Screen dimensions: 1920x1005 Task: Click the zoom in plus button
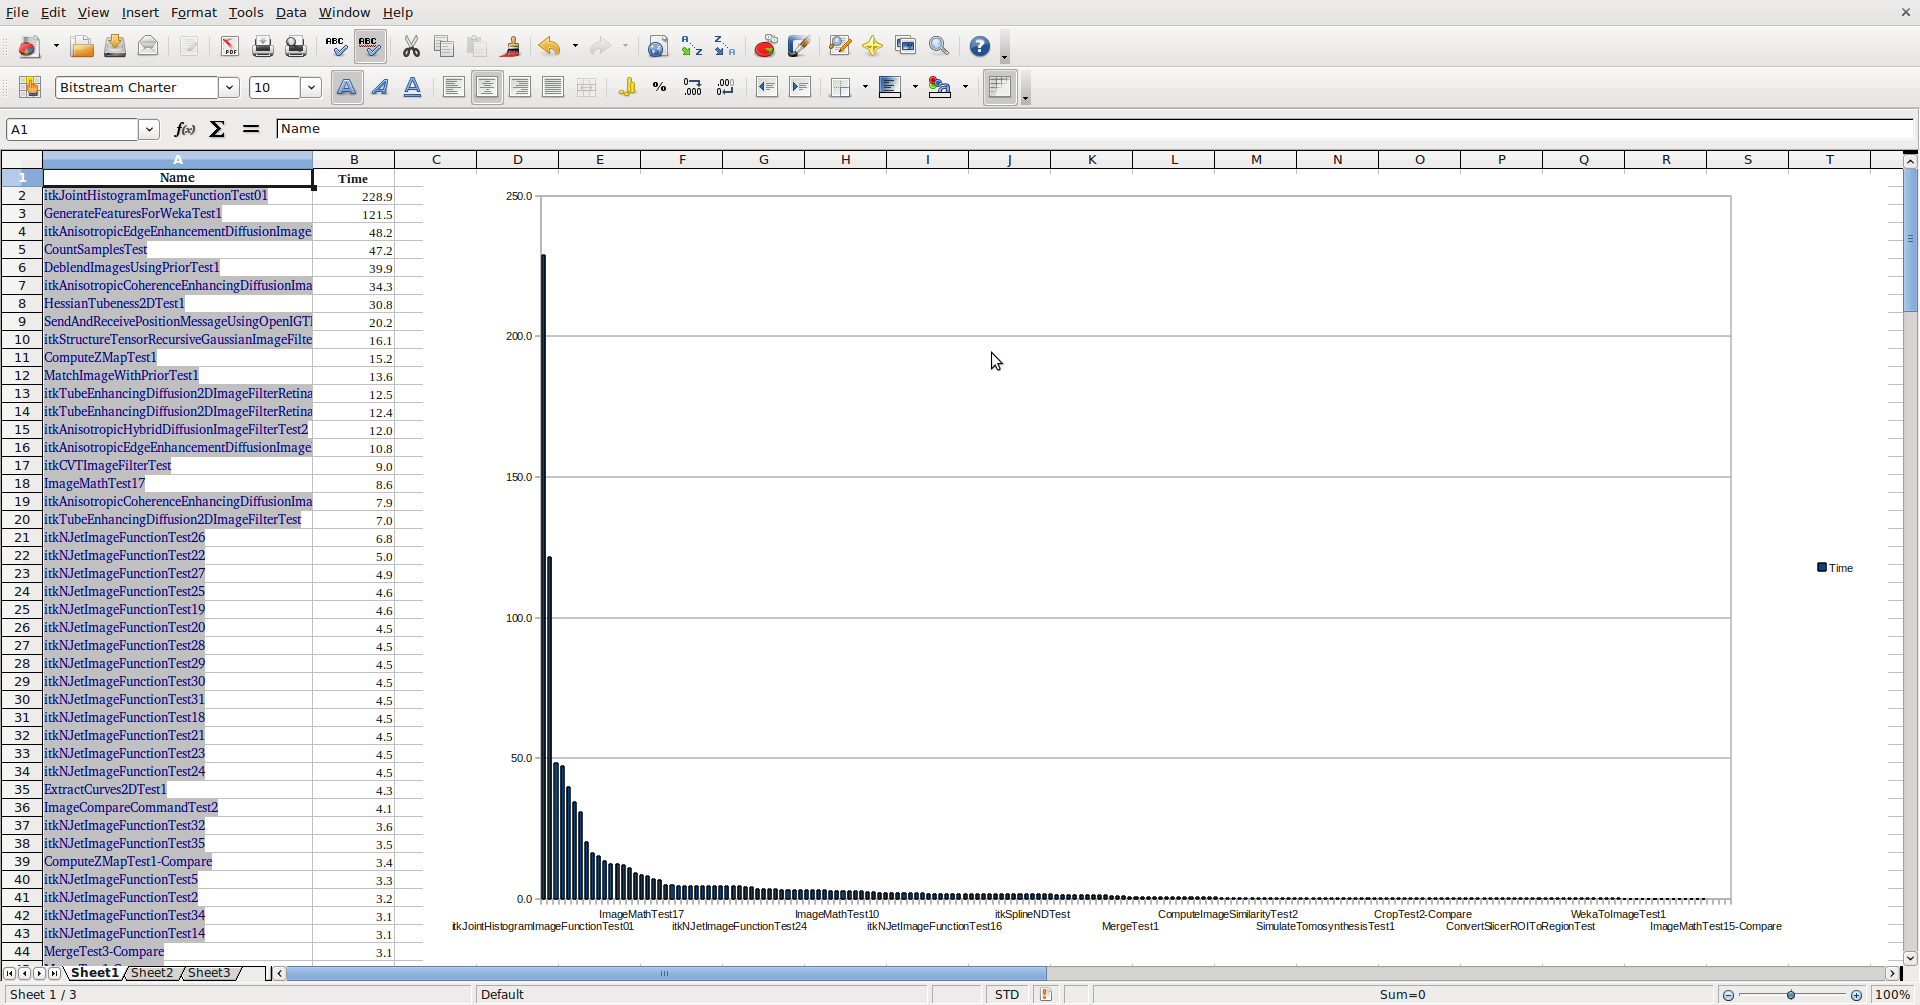coord(1857,995)
